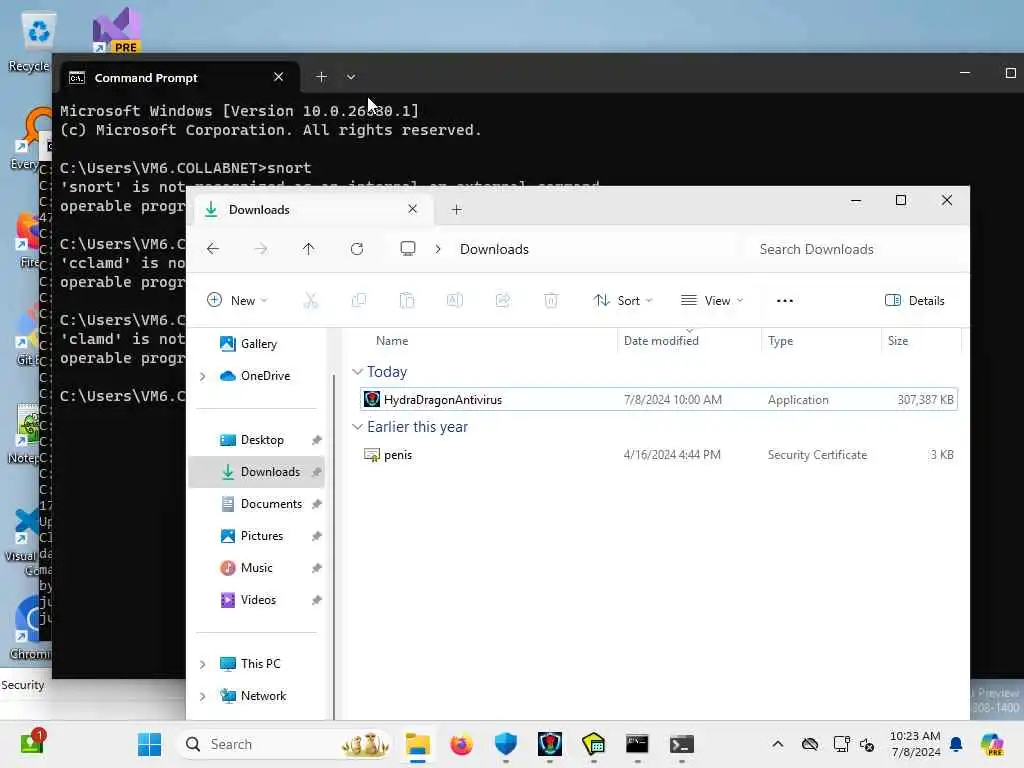Collapse the Today group
This screenshot has height=768, width=1024.
point(357,372)
